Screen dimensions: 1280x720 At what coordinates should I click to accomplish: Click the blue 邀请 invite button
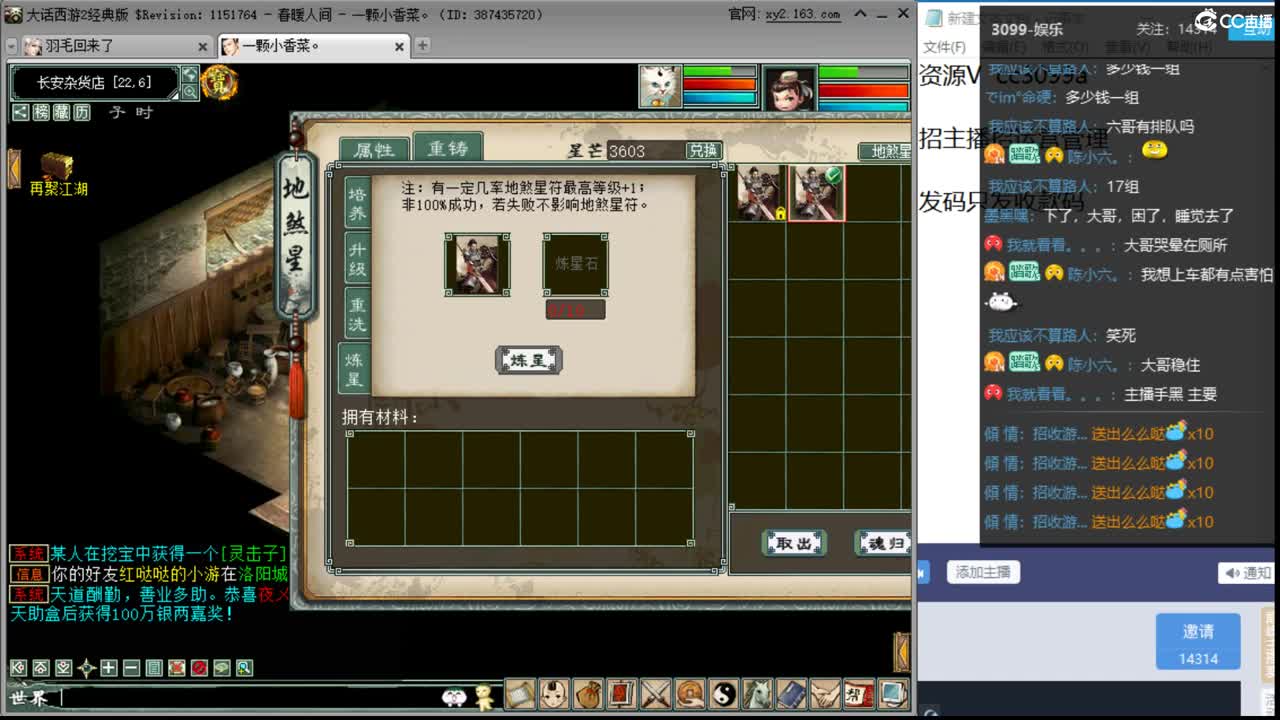(x=1198, y=641)
